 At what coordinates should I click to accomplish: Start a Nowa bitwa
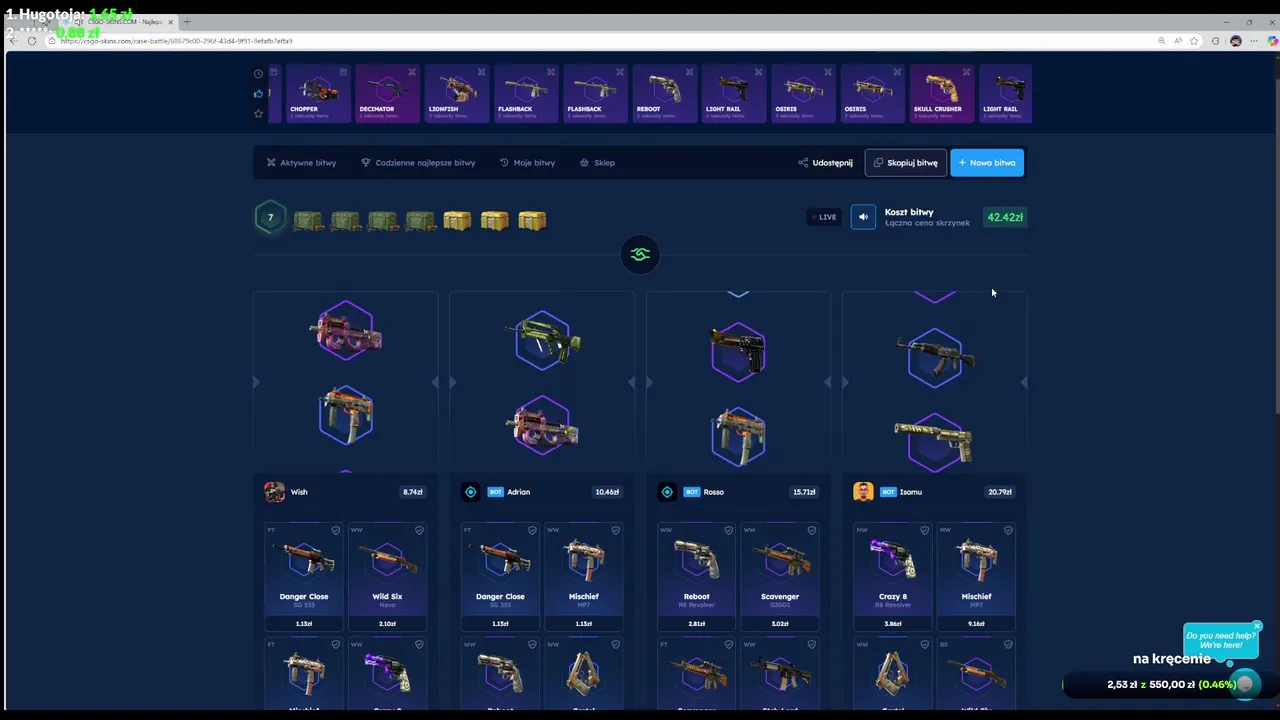click(987, 163)
